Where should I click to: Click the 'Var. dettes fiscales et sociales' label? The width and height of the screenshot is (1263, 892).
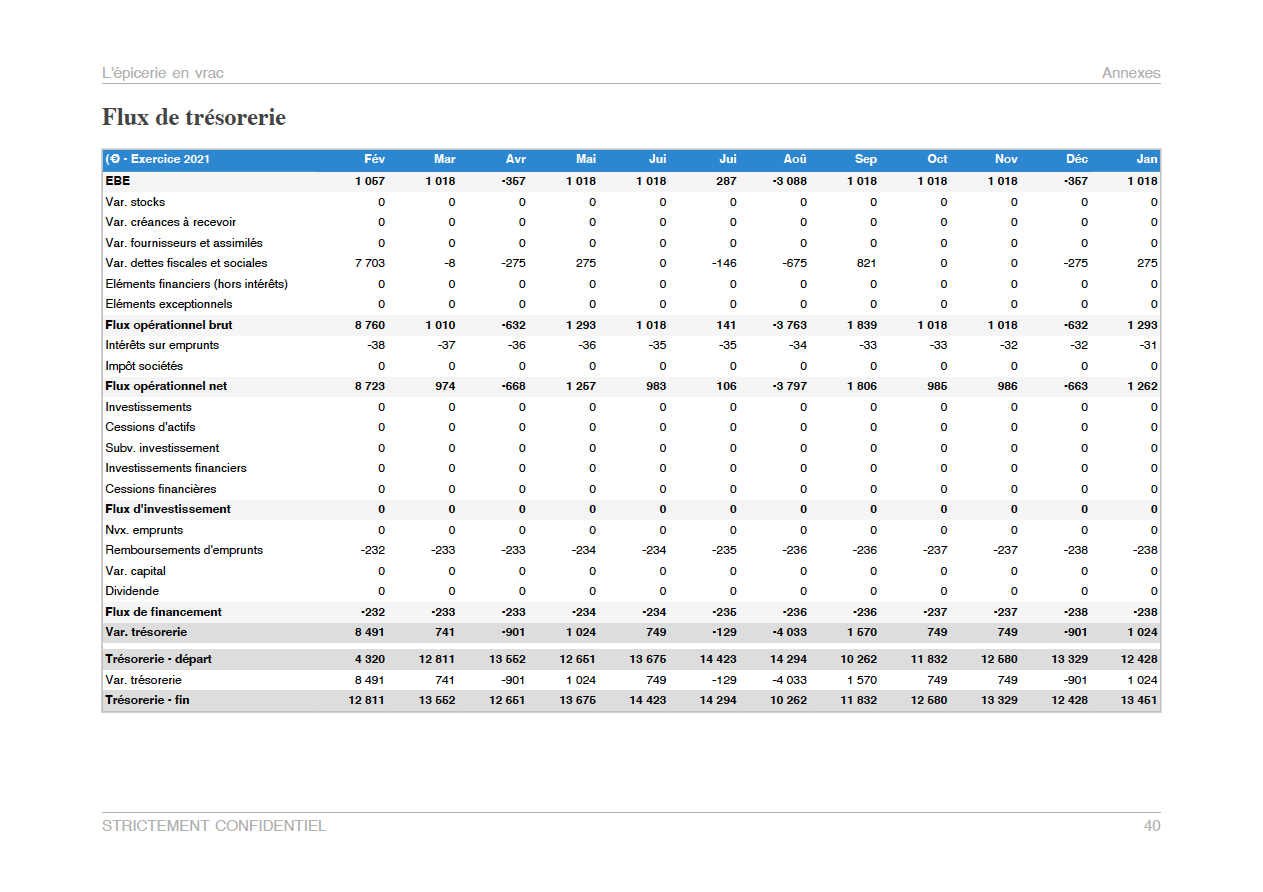(186, 263)
